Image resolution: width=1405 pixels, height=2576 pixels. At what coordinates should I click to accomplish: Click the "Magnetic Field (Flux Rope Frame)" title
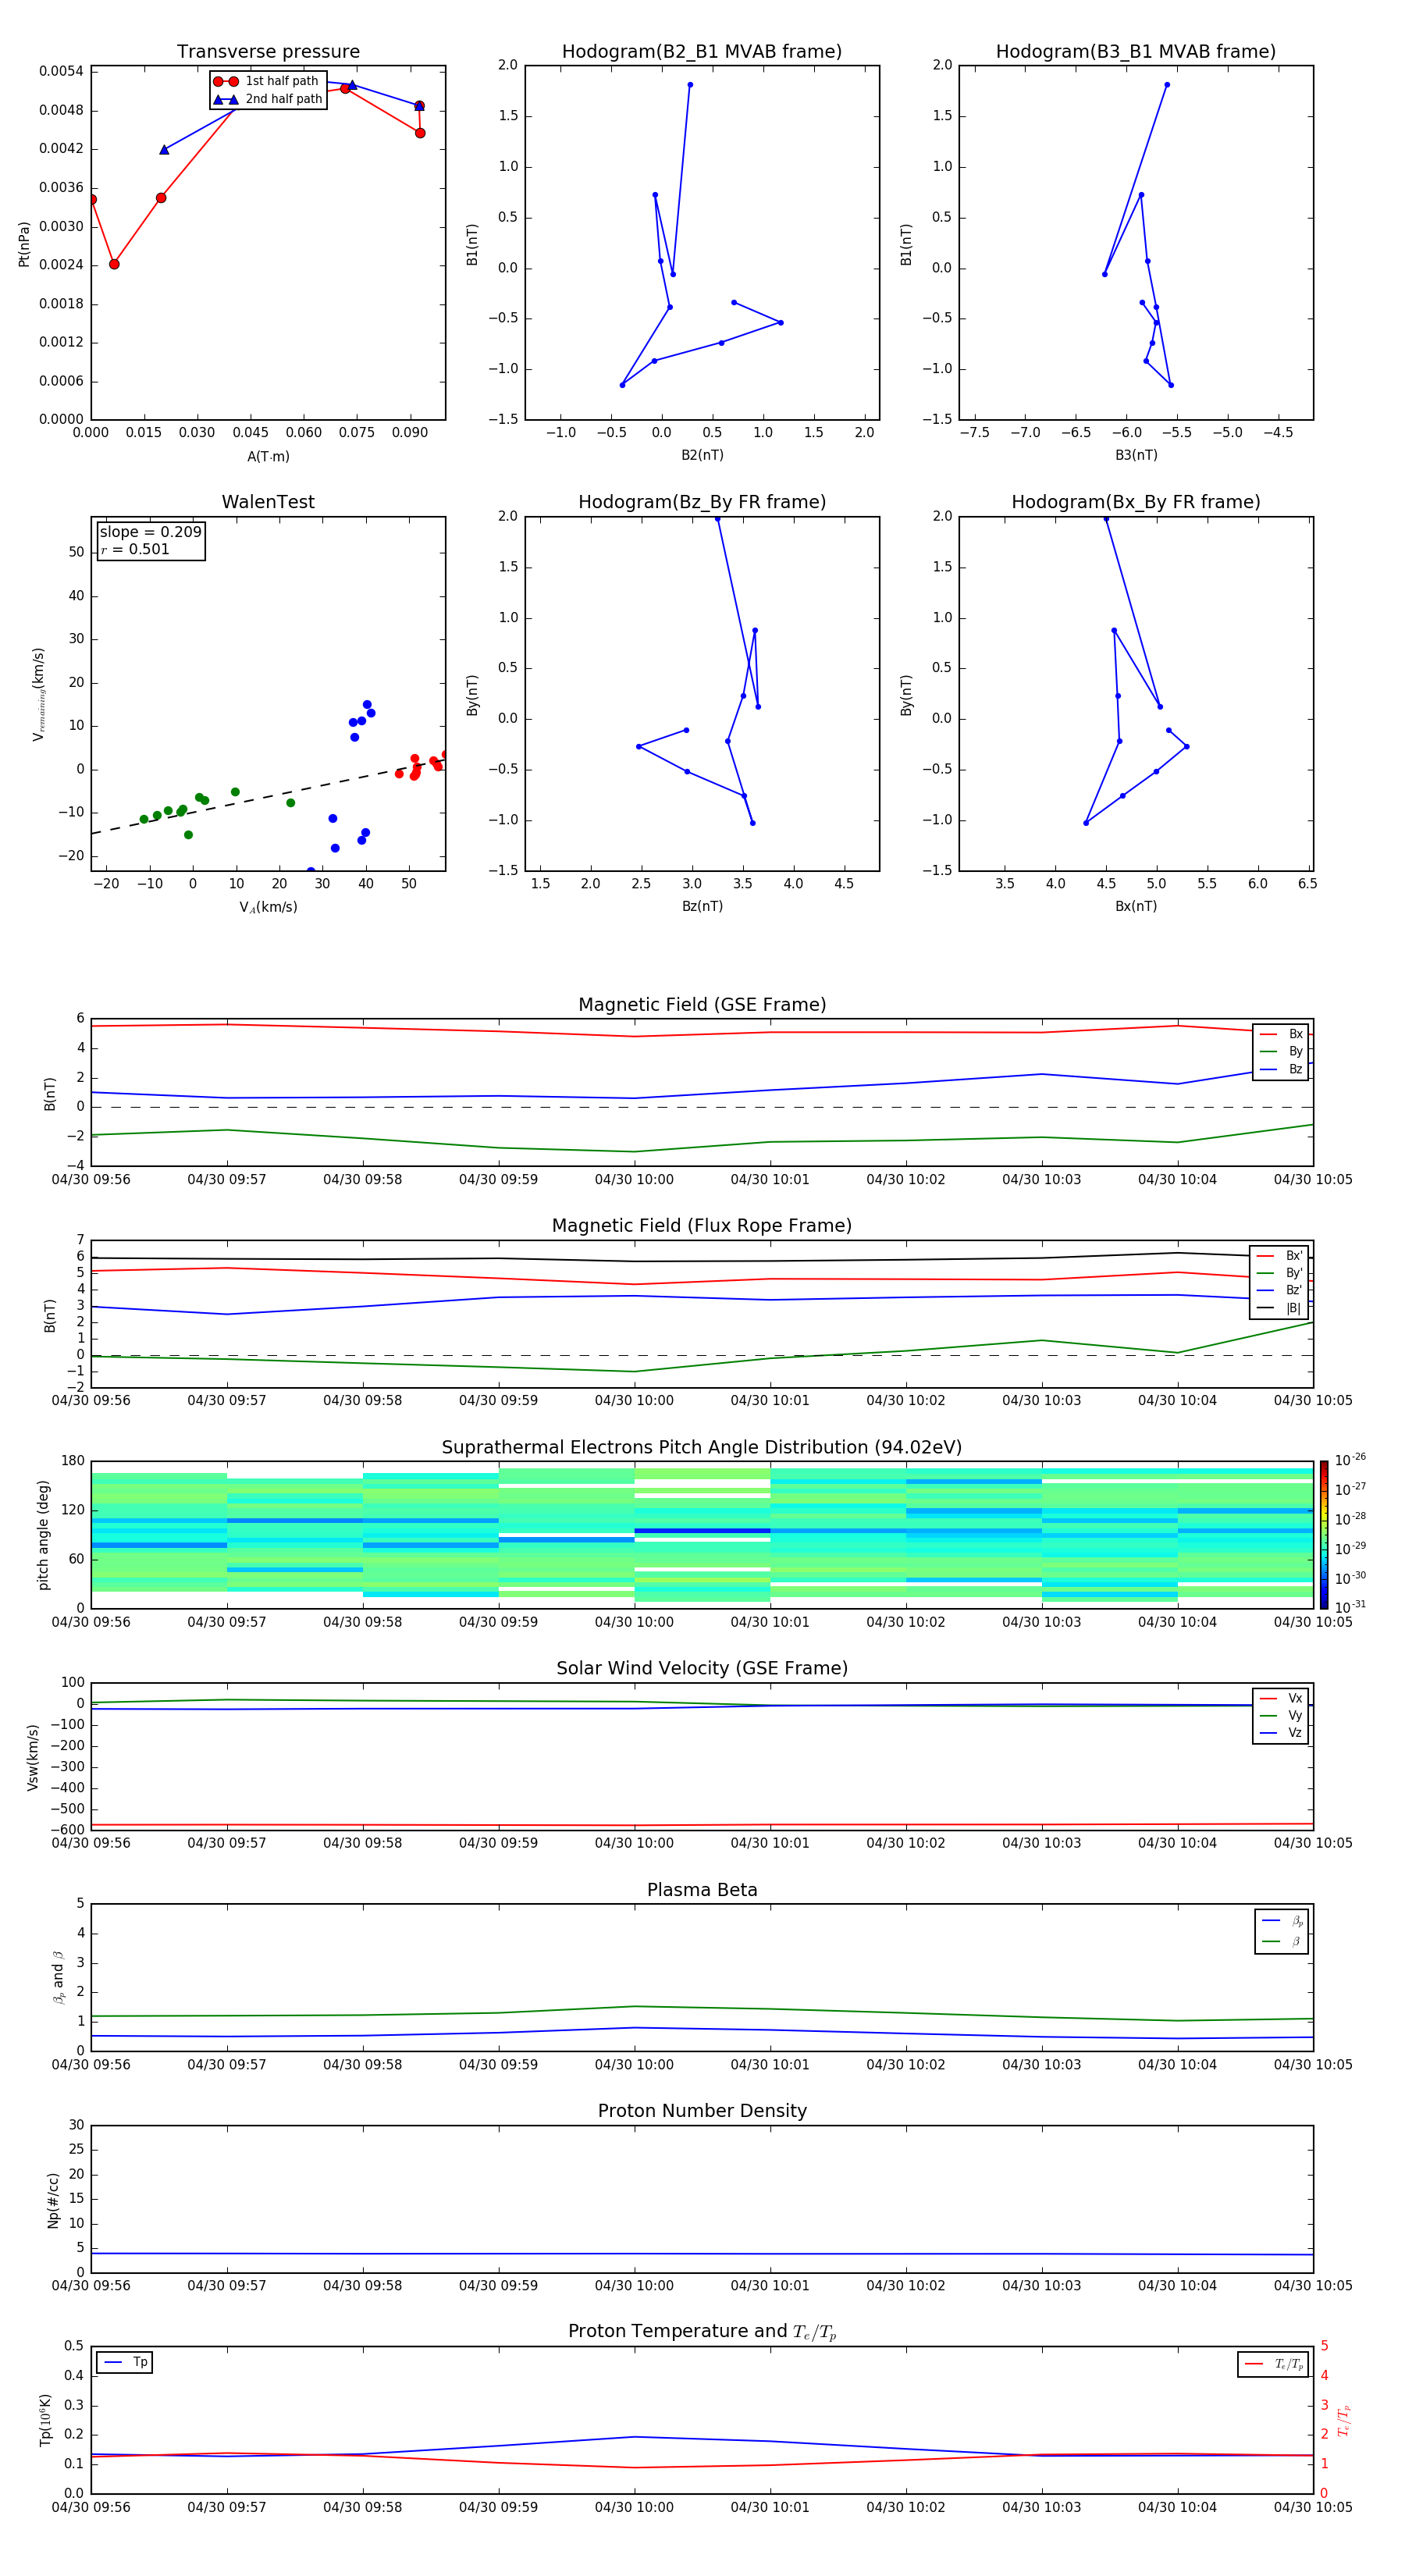pyautogui.click(x=702, y=1225)
